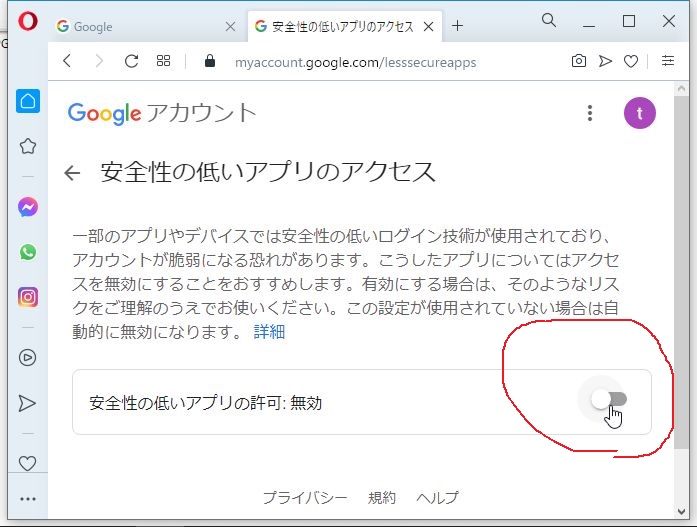Image resolution: width=697 pixels, height=527 pixels.
Task: Click the 安全性の低いアプリの許可: 無効 label
Action: [205, 403]
